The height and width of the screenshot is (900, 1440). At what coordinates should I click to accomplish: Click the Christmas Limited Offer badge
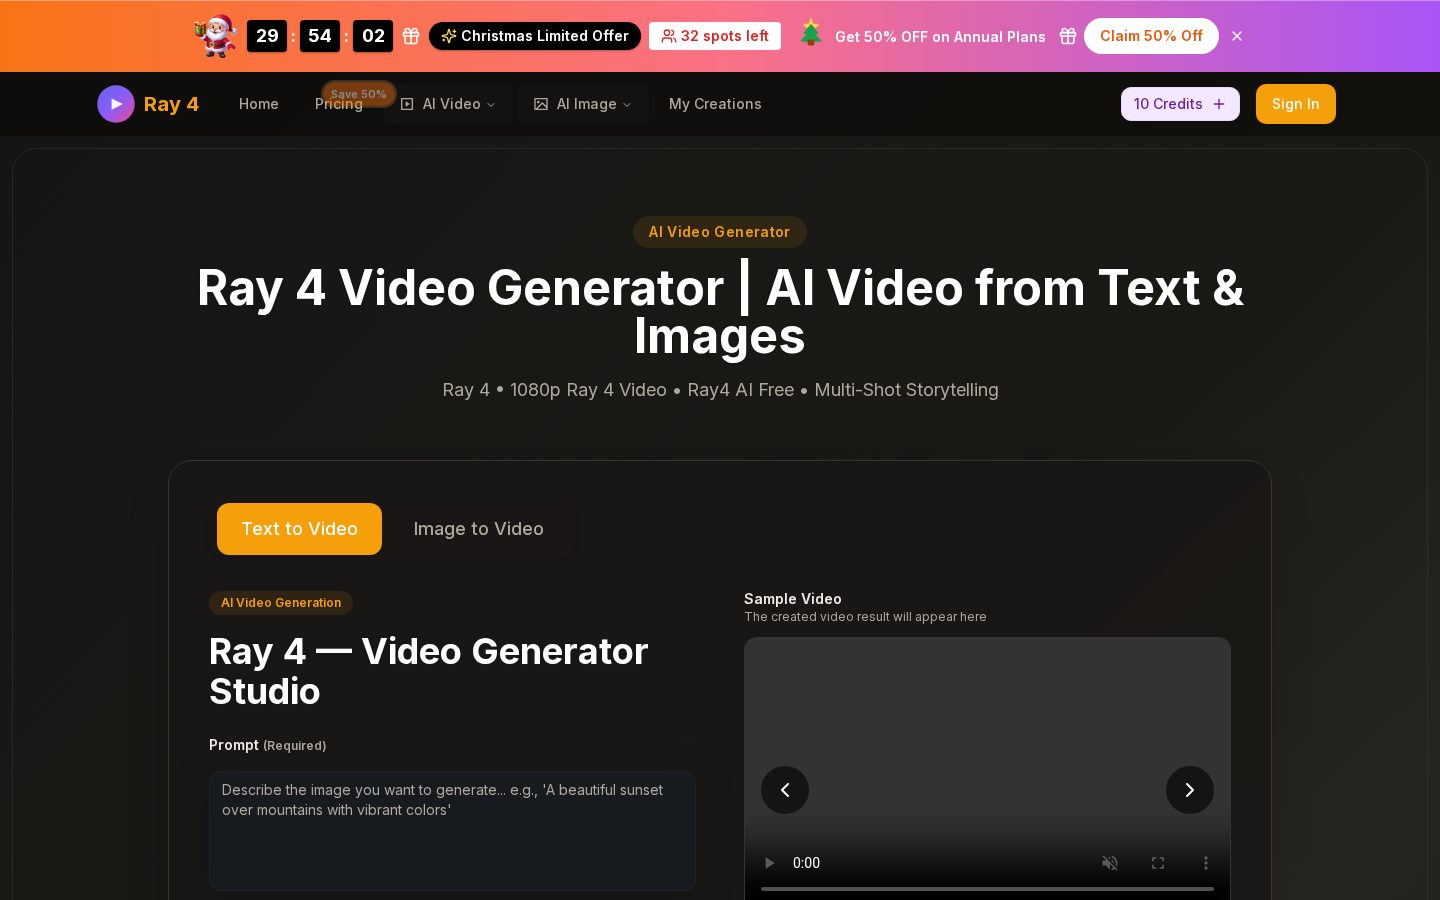(535, 36)
